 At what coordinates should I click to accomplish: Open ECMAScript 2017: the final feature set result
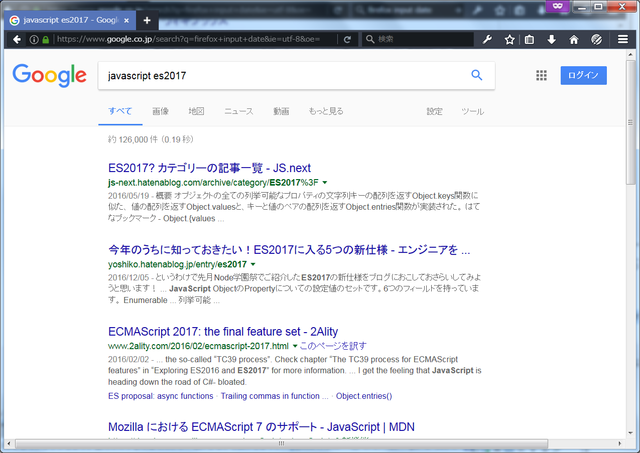coord(223,331)
